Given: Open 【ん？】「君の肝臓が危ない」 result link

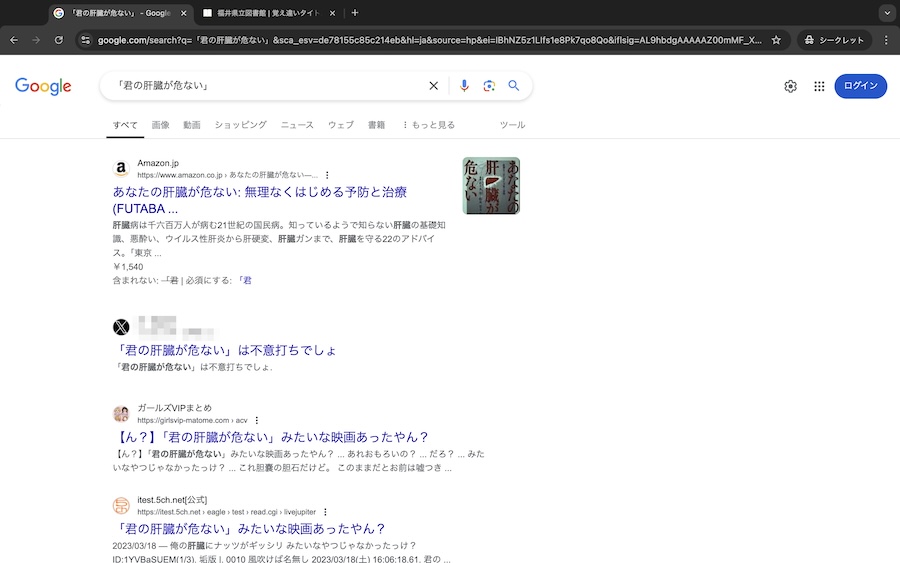Looking at the screenshot, I should (x=271, y=437).
